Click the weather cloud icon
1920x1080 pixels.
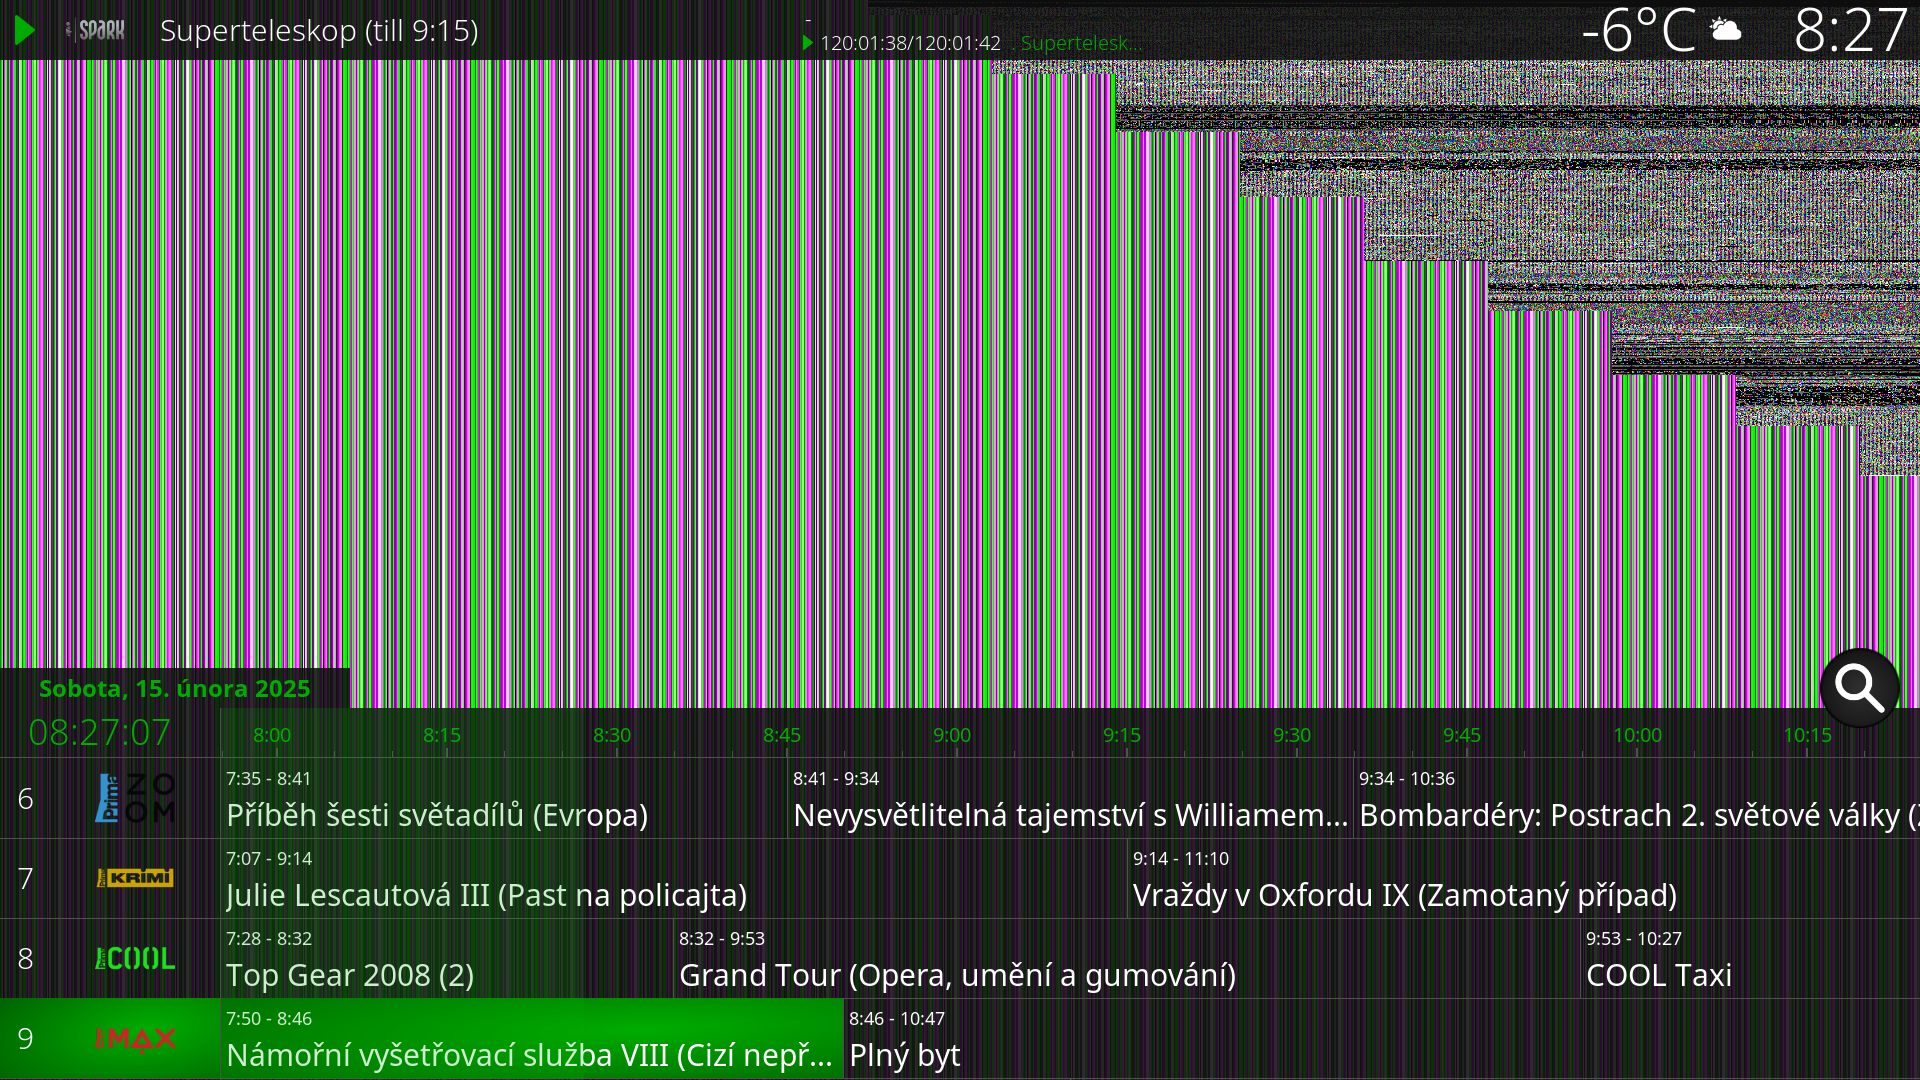[x=1726, y=30]
